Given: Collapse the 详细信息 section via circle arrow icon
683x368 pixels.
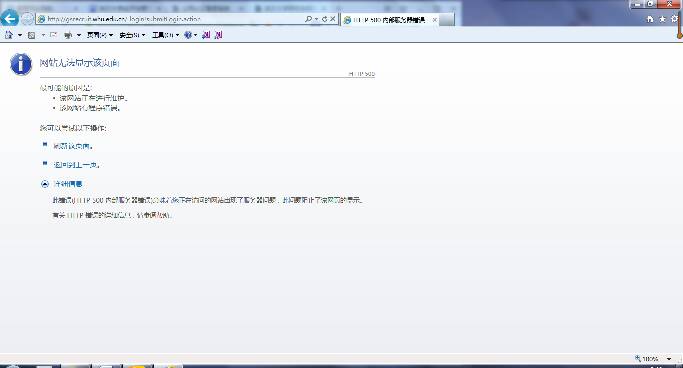Looking at the screenshot, I should tap(45, 184).
